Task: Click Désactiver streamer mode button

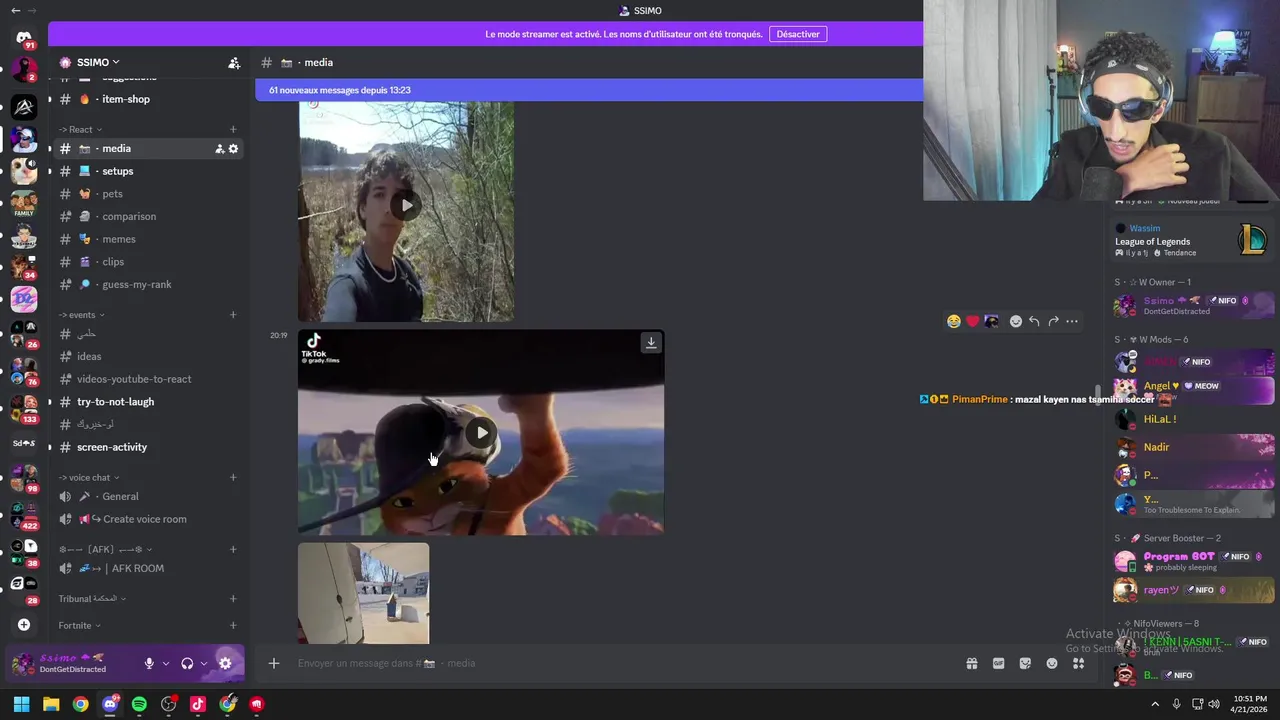Action: point(798,34)
